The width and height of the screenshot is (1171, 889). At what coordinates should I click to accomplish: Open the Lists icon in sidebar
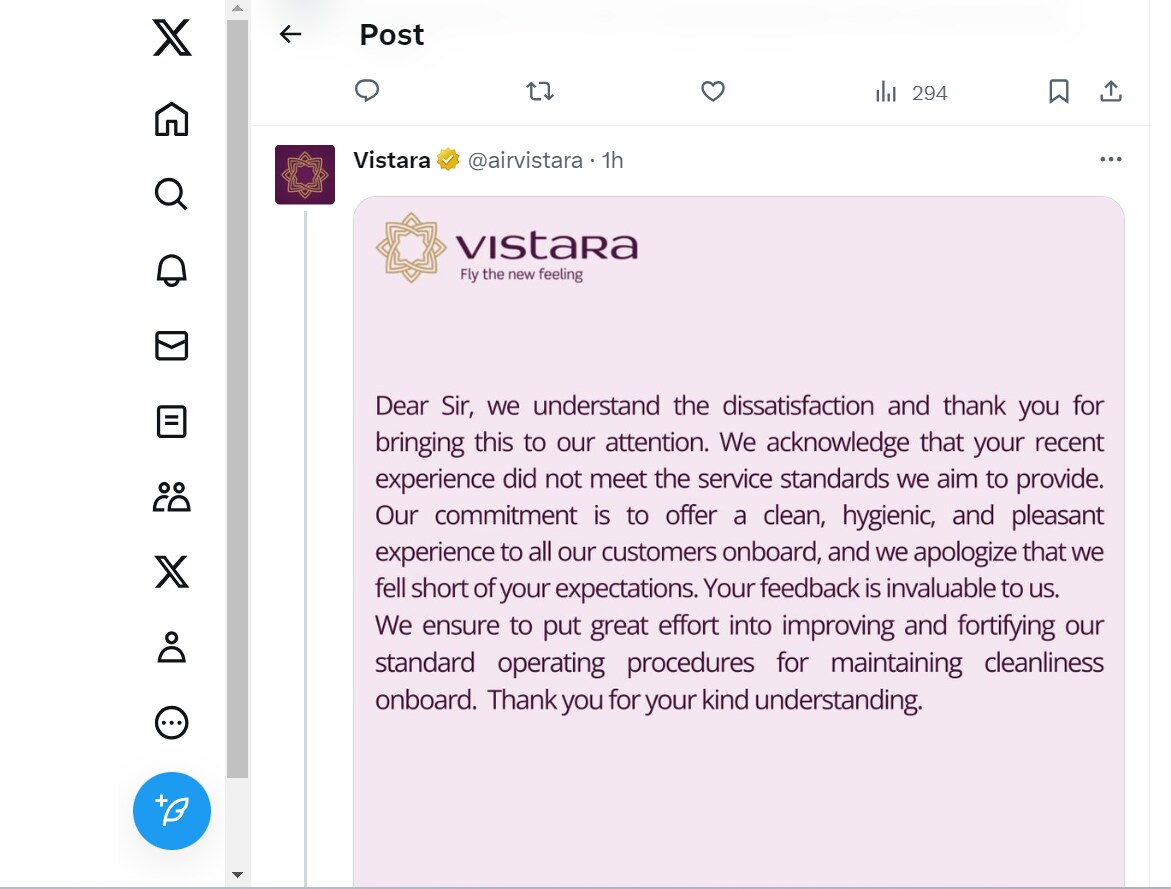(172, 421)
